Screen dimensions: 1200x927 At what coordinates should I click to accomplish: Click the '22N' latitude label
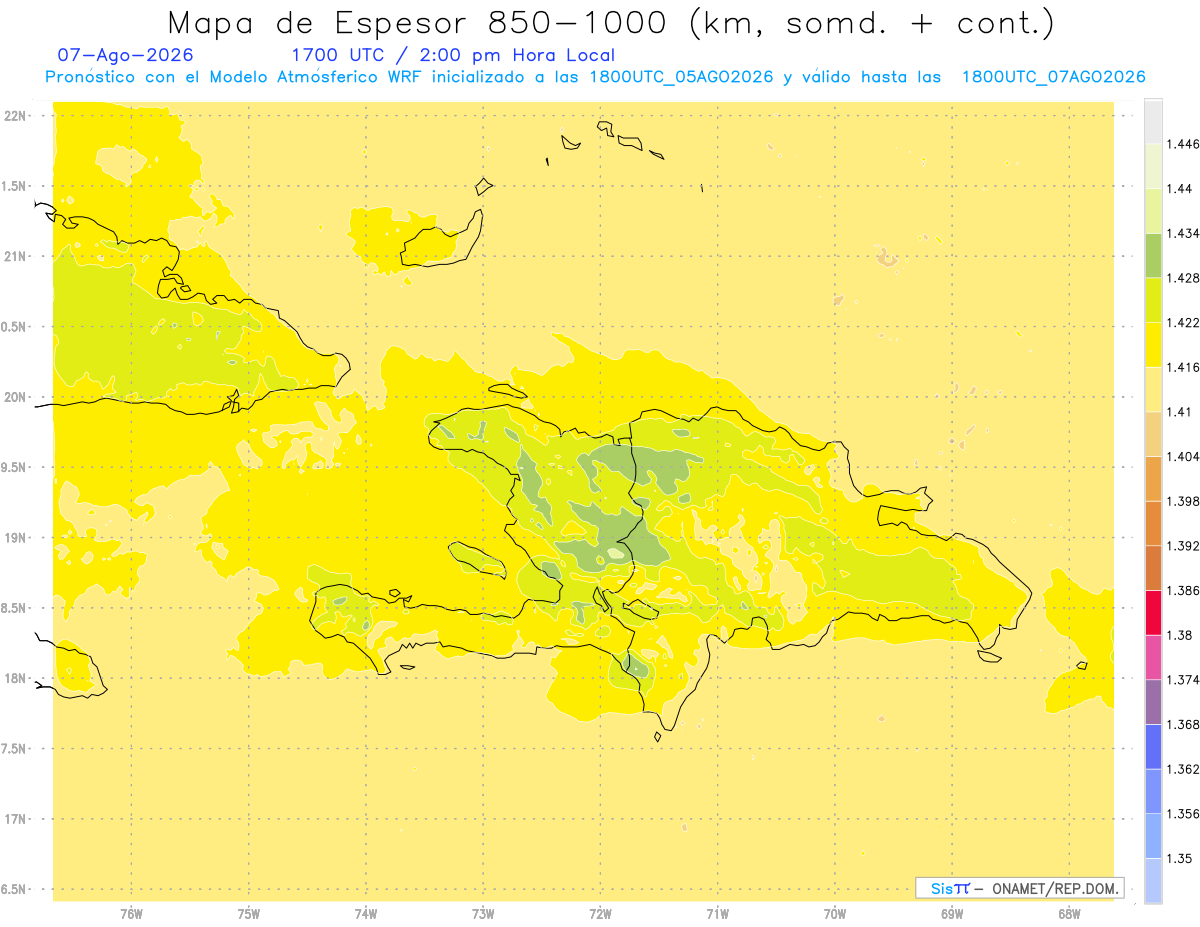tap(17, 116)
